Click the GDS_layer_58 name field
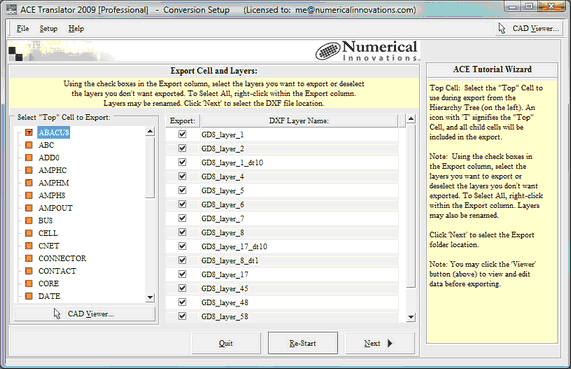Viewport: 571px width, 369px height. (x=299, y=316)
